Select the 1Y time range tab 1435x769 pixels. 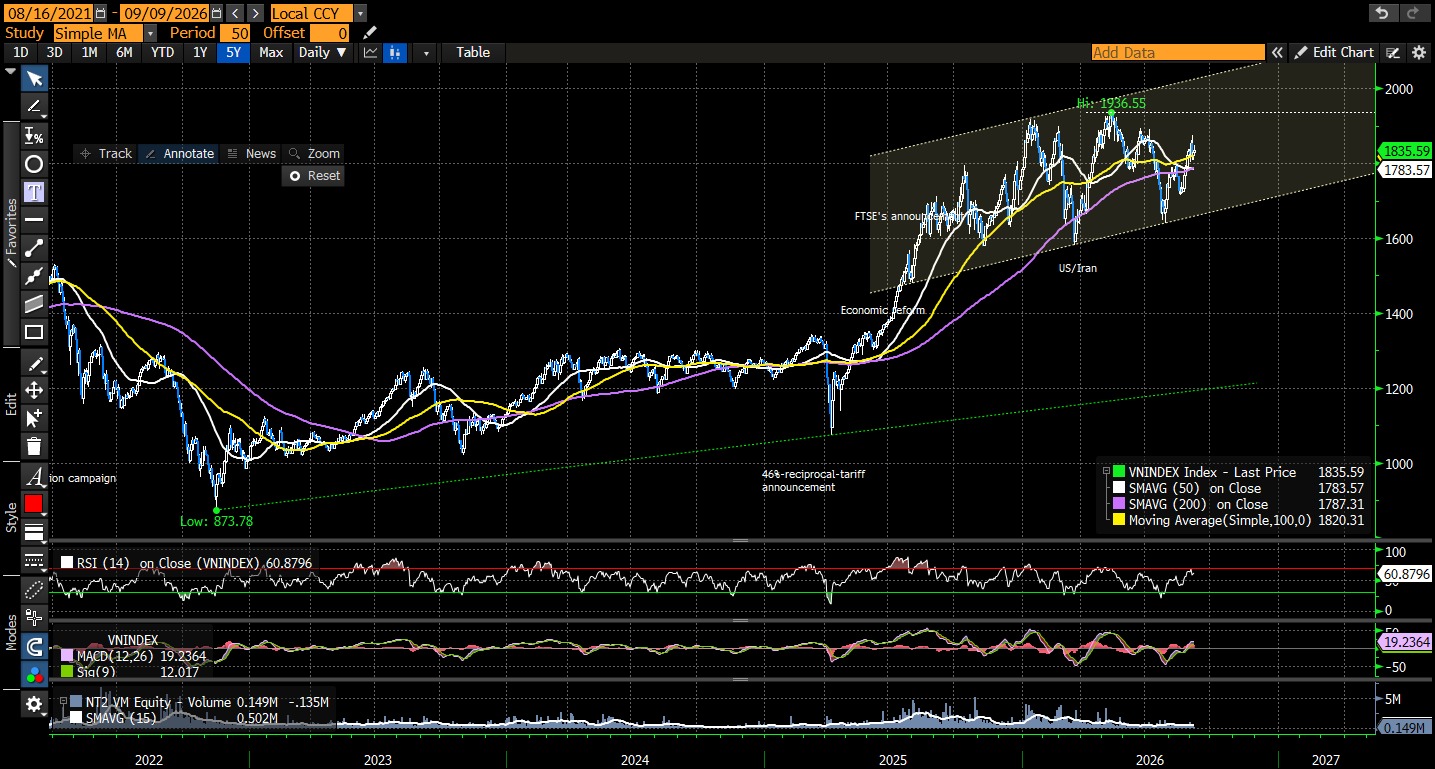[x=200, y=52]
